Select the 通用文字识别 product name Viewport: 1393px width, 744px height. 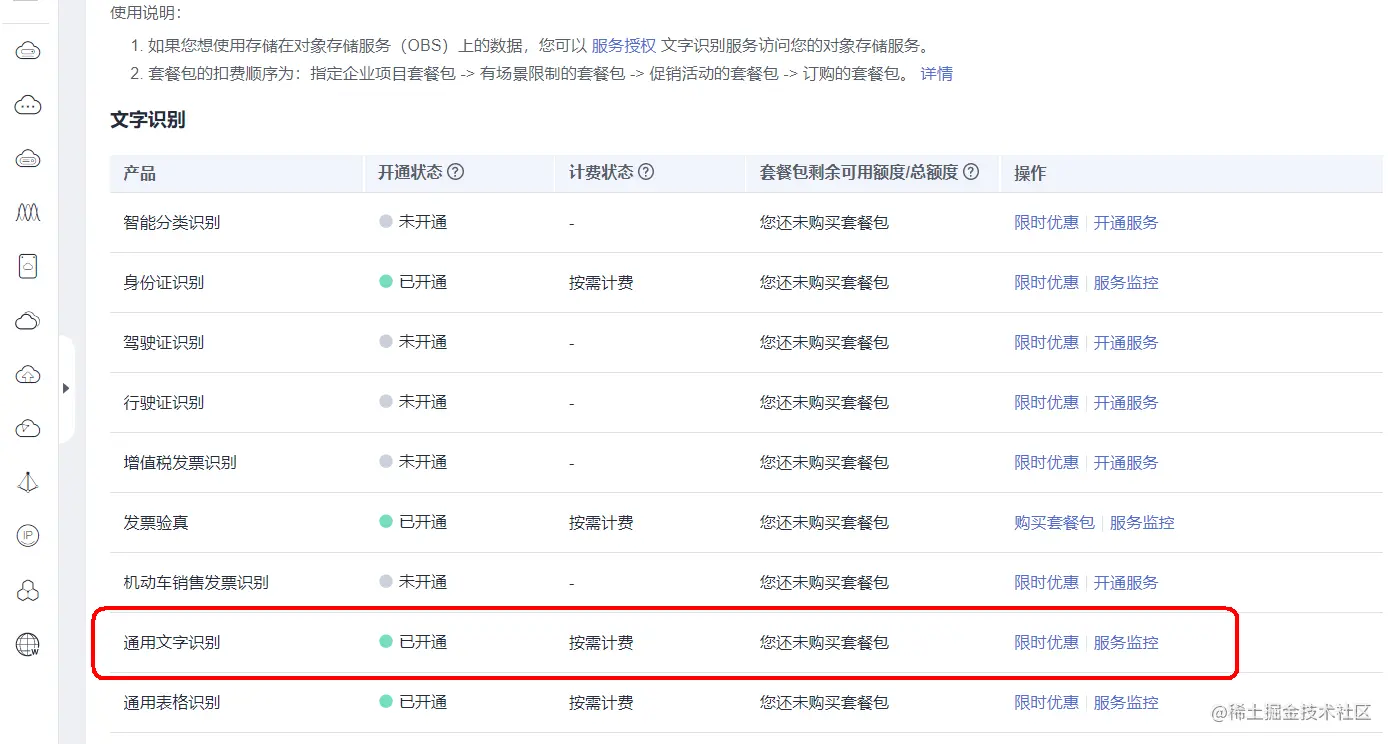(172, 643)
